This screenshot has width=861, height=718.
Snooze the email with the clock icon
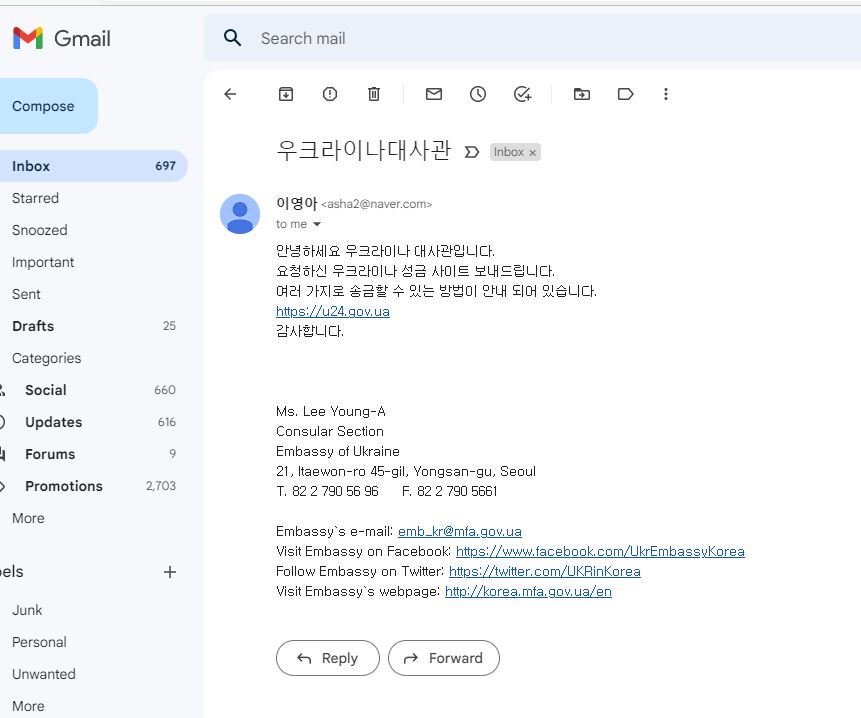coord(478,94)
